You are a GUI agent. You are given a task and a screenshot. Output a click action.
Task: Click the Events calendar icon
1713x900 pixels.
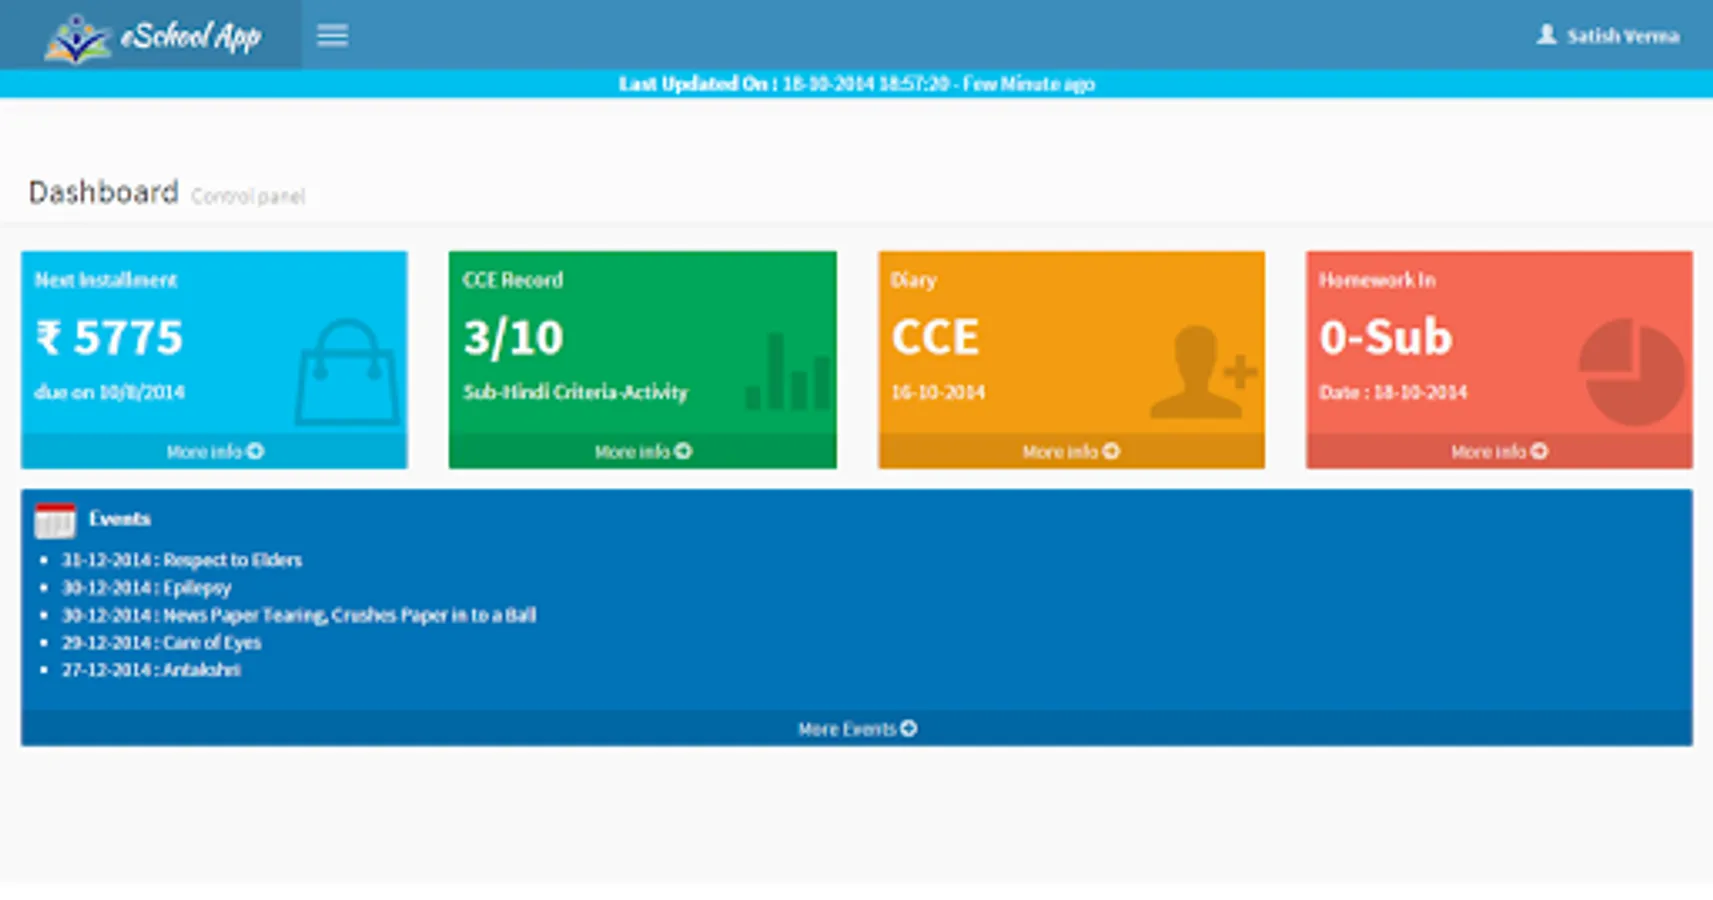(x=55, y=520)
